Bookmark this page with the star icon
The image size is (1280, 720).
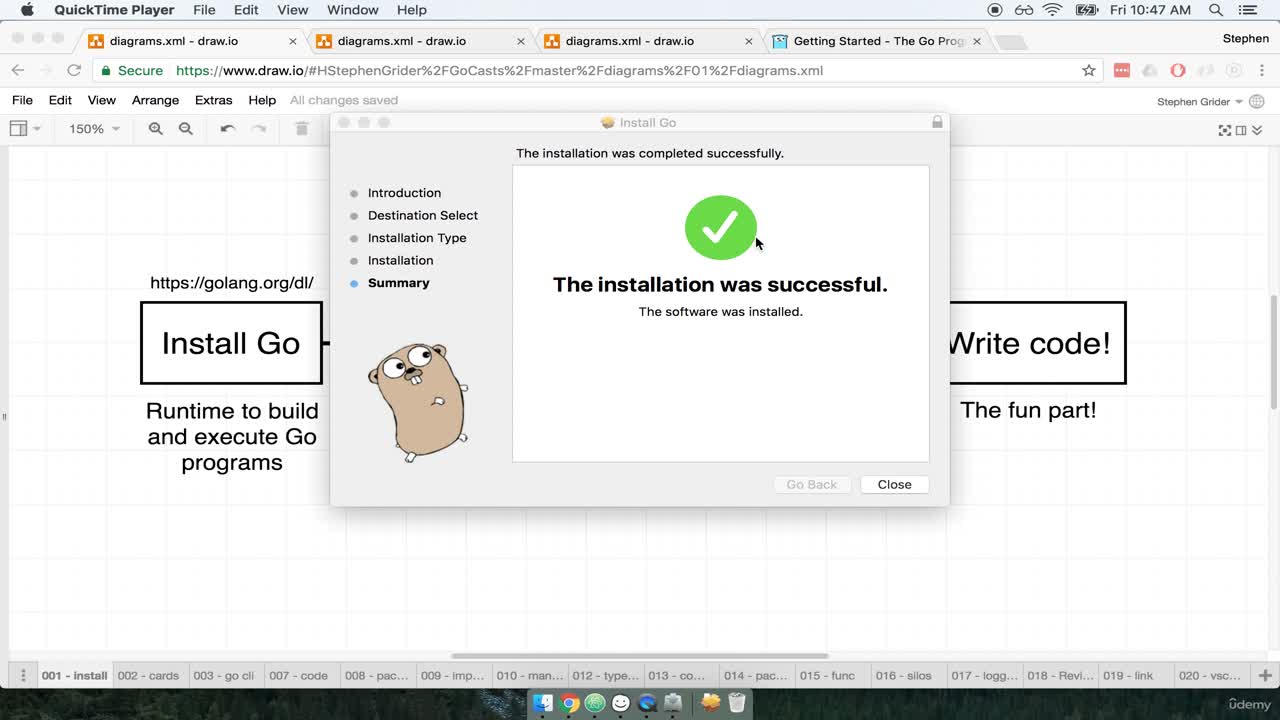pyautogui.click(x=1089, y=70)
